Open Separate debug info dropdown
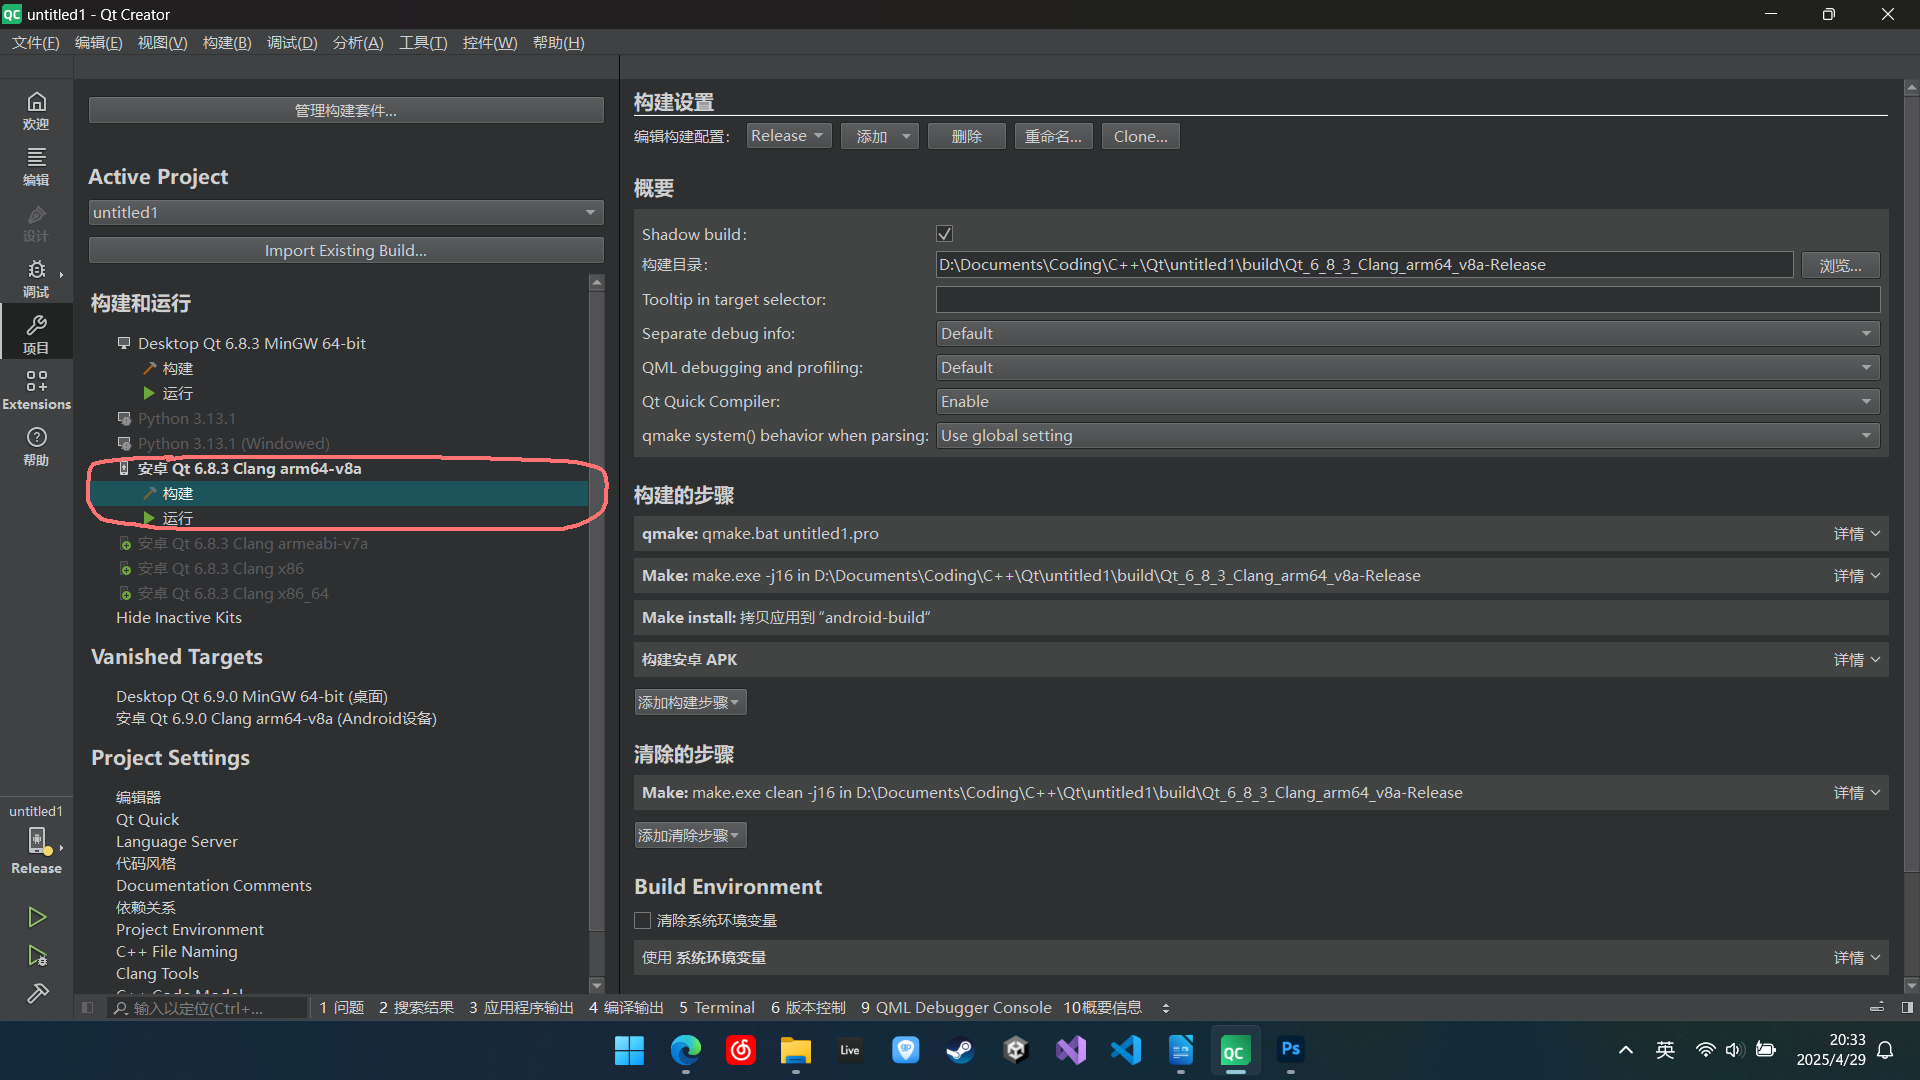Viewport: 1920px width, 1080px height. click(1407, 333)
